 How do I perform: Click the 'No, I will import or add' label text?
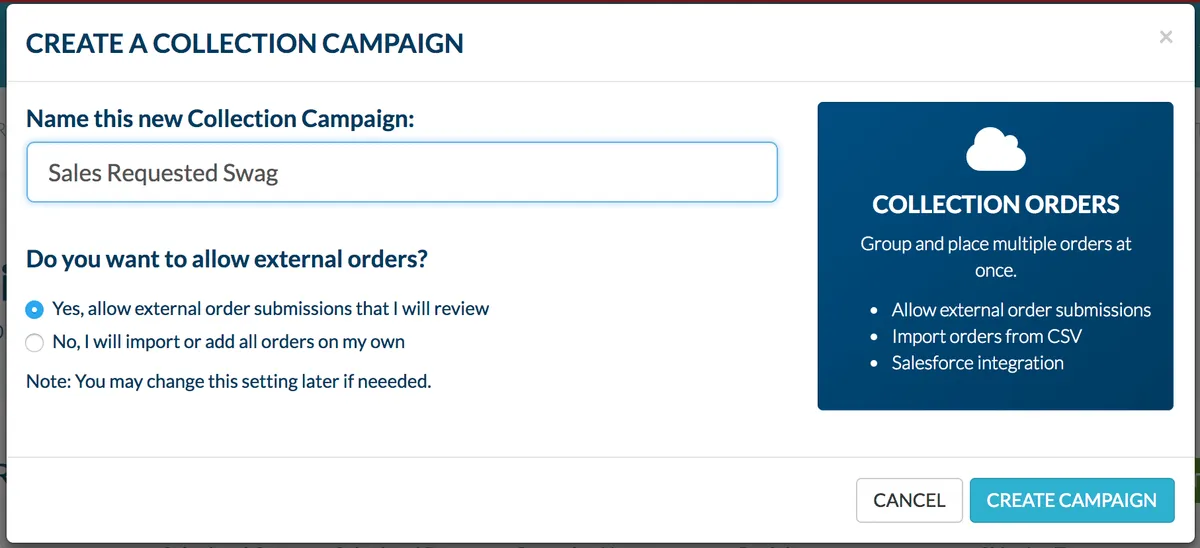[228, 342]
